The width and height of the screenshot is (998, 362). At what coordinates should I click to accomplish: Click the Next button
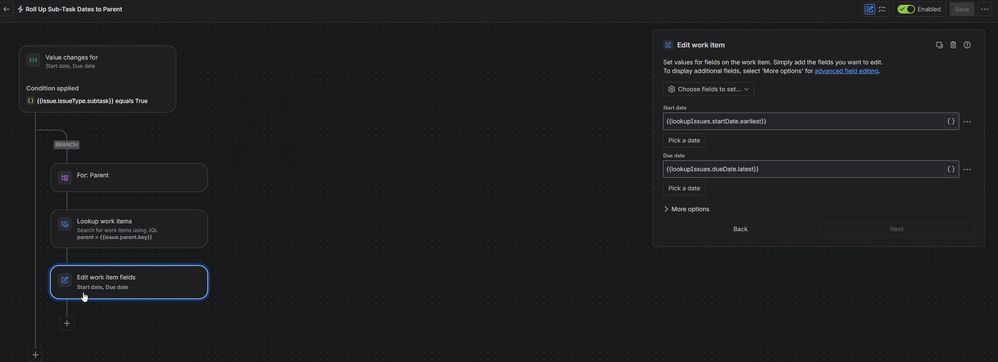pyautogui.click(x=896, y=228)
